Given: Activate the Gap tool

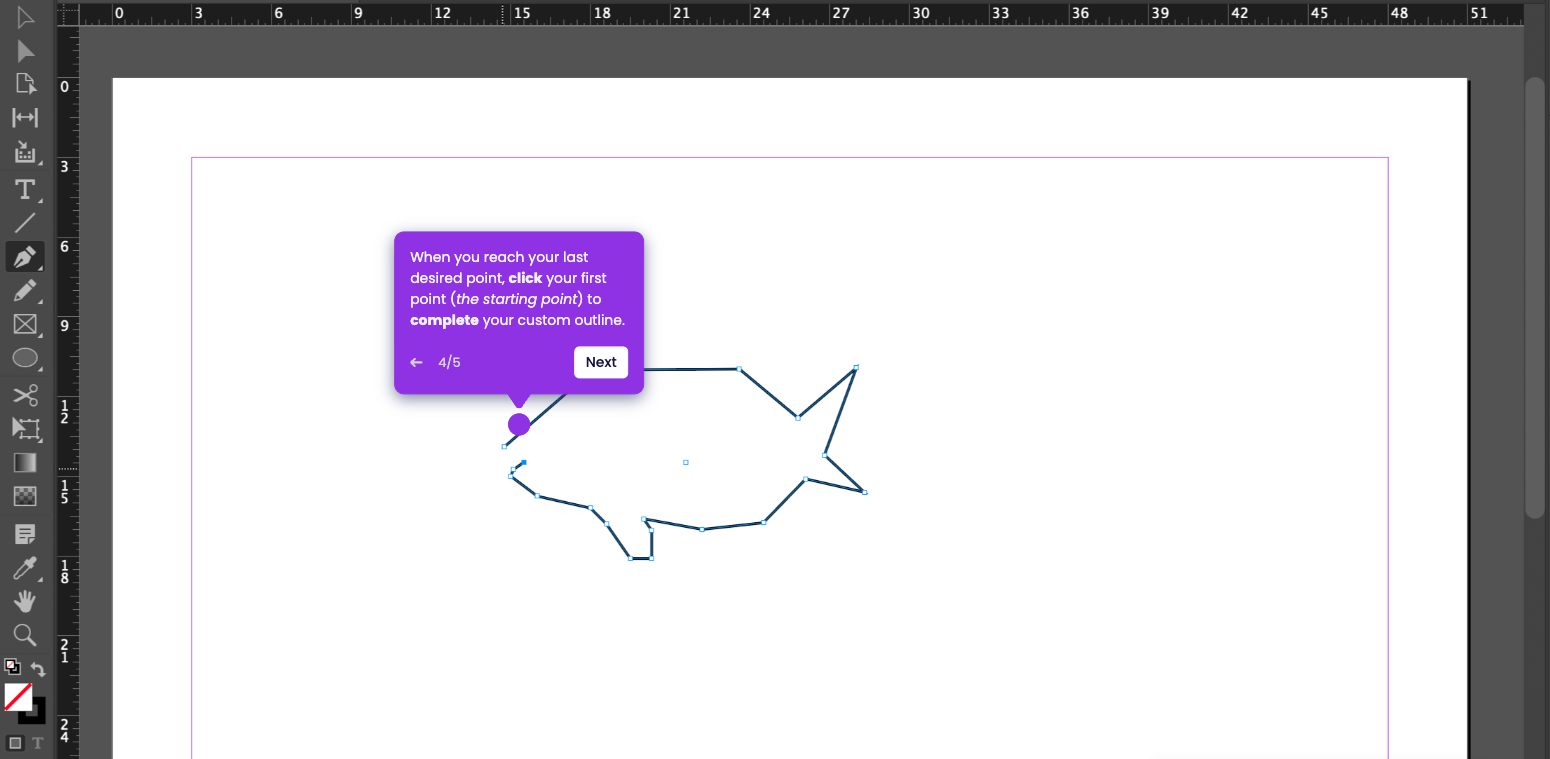Looking at the screenshot, I should coord(25,118).
